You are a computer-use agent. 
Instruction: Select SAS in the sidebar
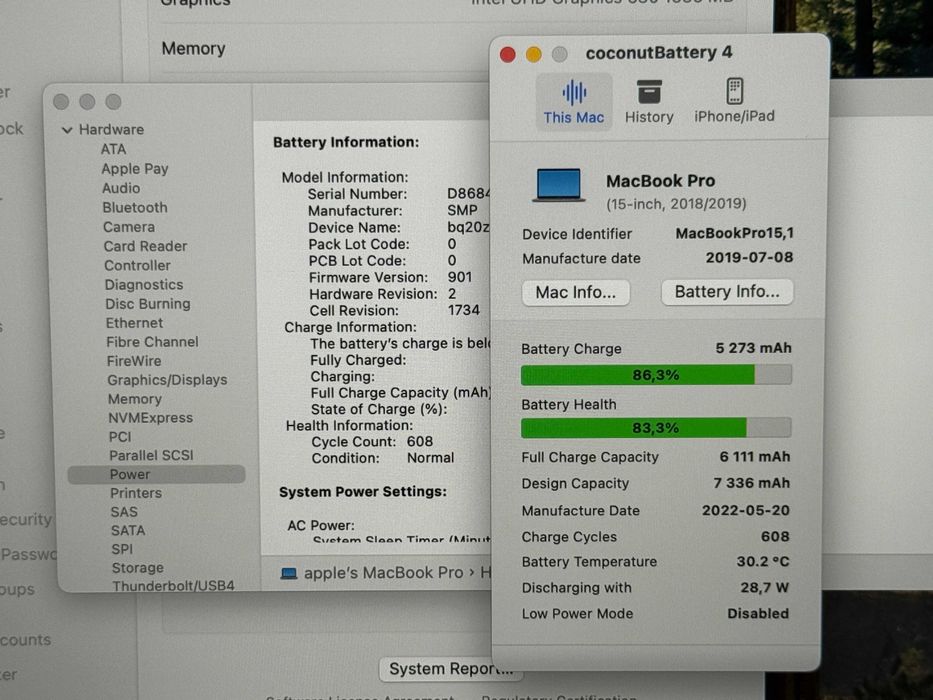click(124, 512)
